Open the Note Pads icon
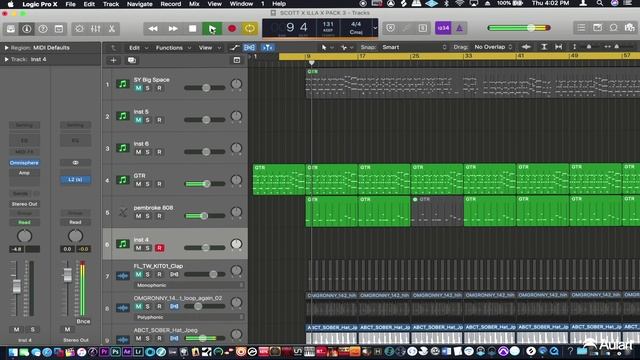The image size is (640, 360). pos(598,28)
